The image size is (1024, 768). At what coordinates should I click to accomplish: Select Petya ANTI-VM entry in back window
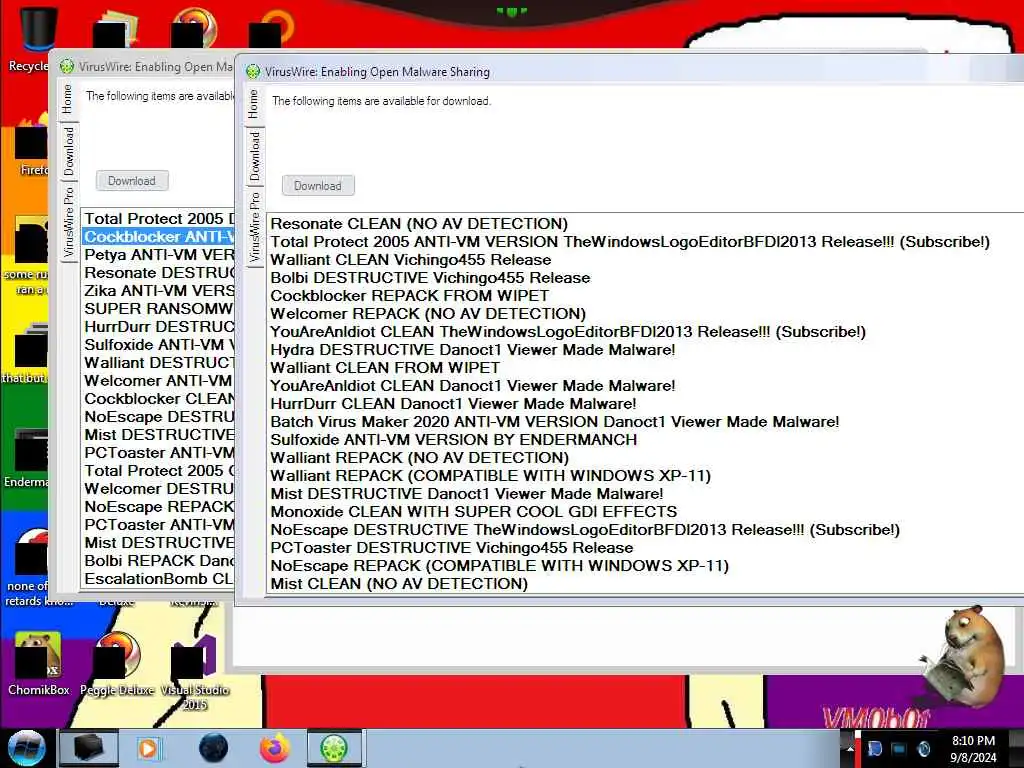[159, 255]
